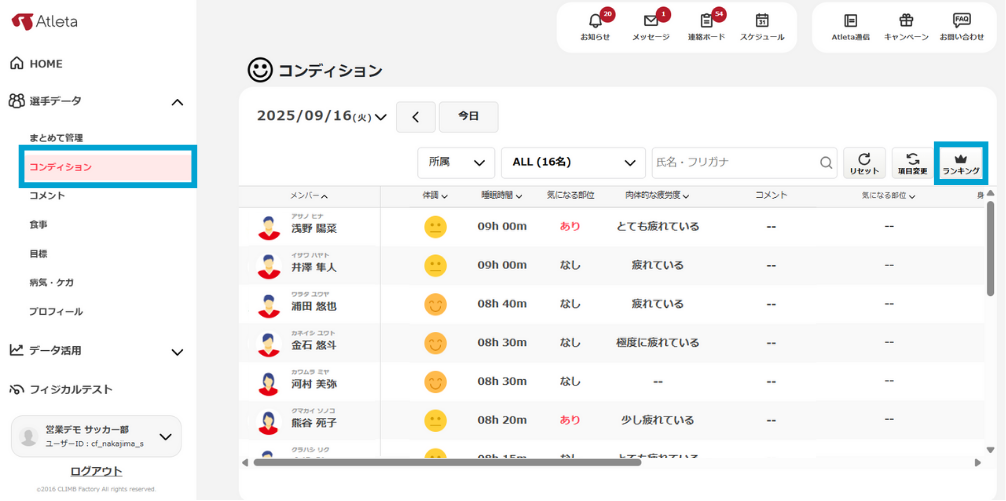
Task: Collapse the 選手データ menu section
Action: point(177,101)
